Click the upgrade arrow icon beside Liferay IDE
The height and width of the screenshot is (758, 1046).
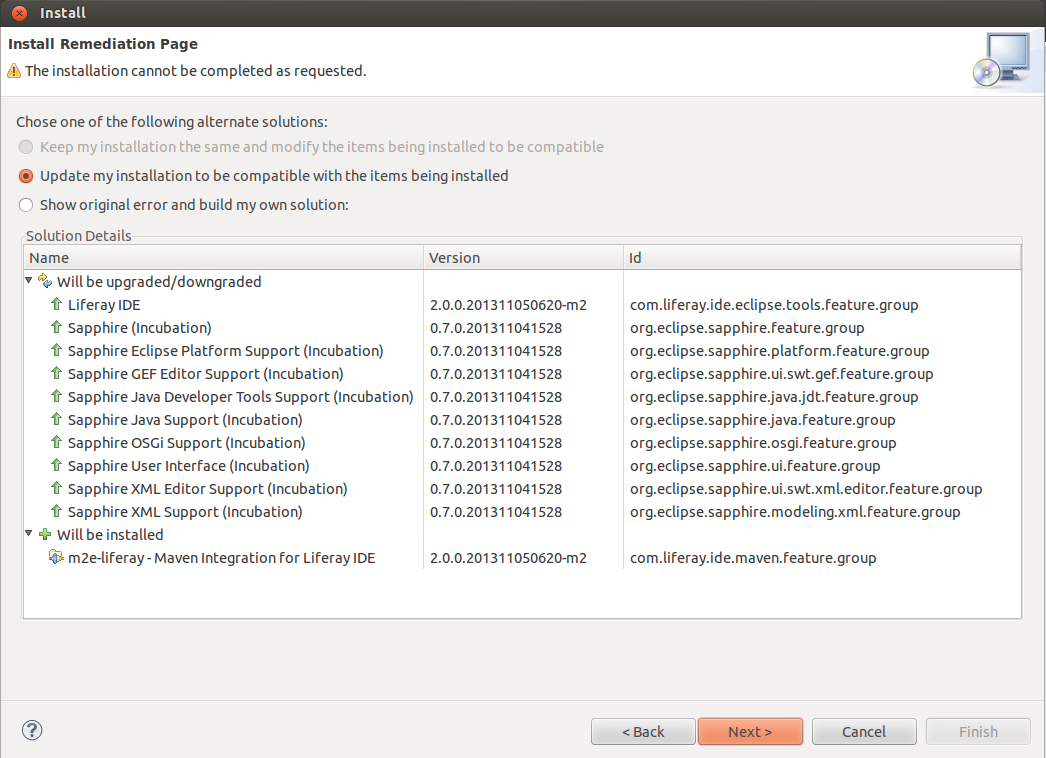(x=57, y=305)
